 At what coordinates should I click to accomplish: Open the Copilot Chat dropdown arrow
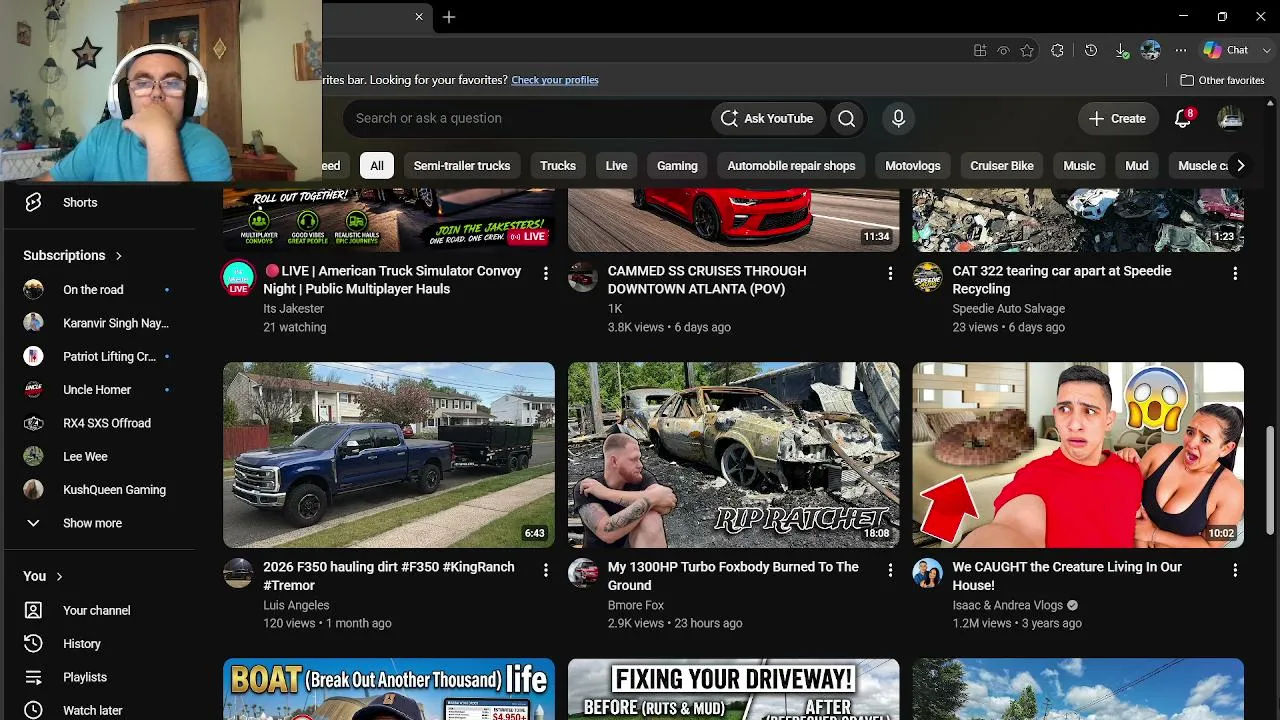(1266, 50)
